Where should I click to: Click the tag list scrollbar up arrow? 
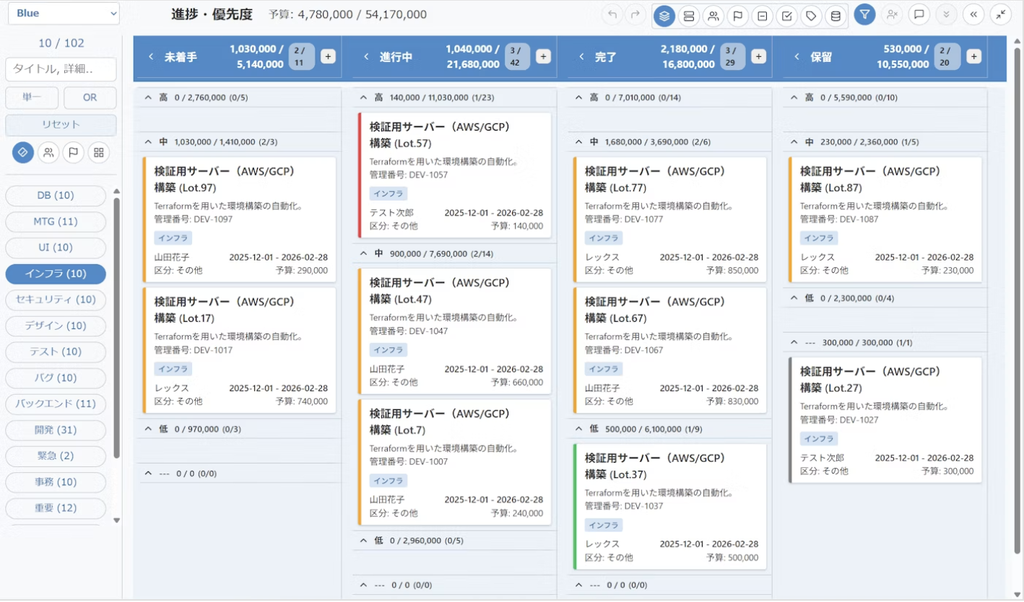pos(117,191)
